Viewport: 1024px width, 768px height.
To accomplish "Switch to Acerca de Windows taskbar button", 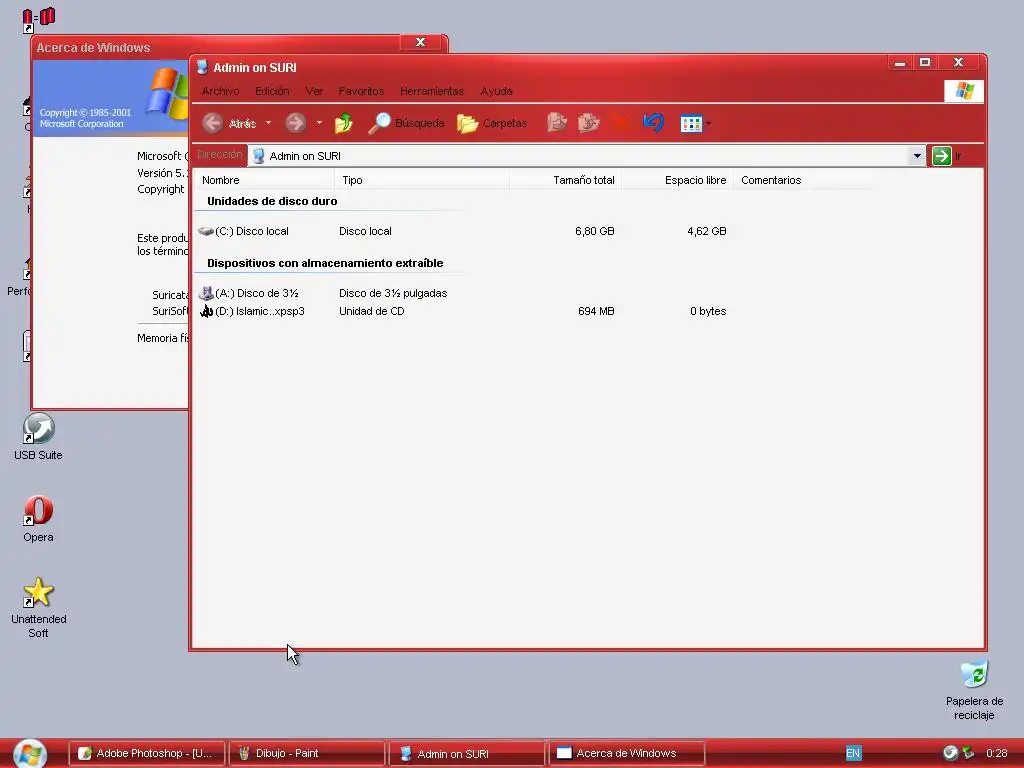I will click(x=627, y=753).
